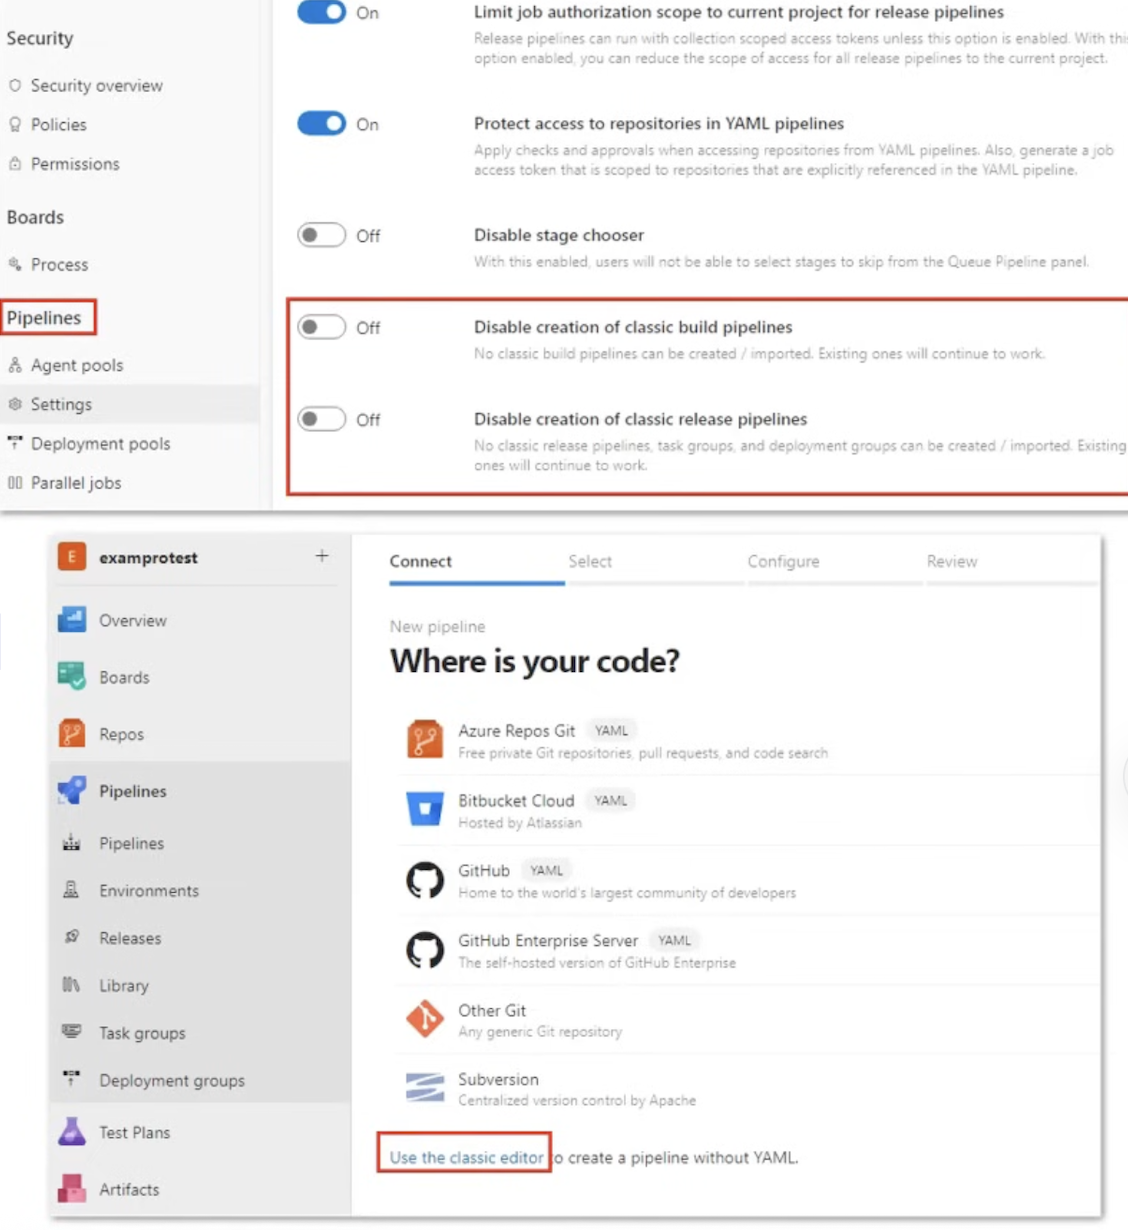Open Agent pools in settings sidebar
Viewport: 1128px width, 1230px height.
pos(77,365)
